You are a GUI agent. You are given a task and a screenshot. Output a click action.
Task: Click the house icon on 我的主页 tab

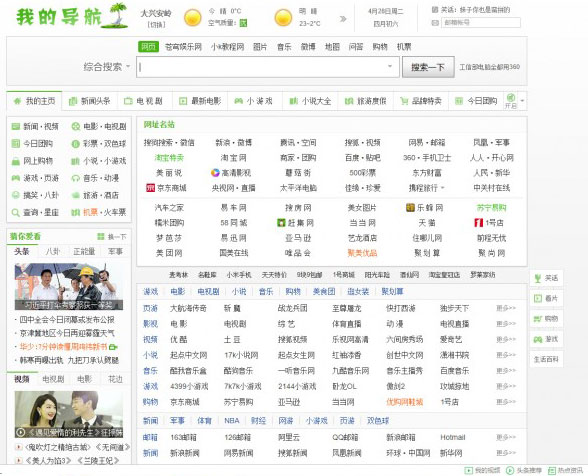click(17, 101)
